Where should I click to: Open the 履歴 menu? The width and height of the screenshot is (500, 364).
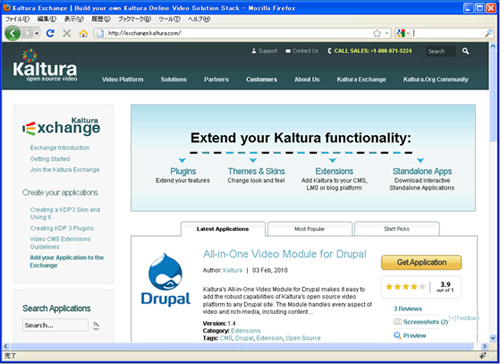[x=101, y=19]
